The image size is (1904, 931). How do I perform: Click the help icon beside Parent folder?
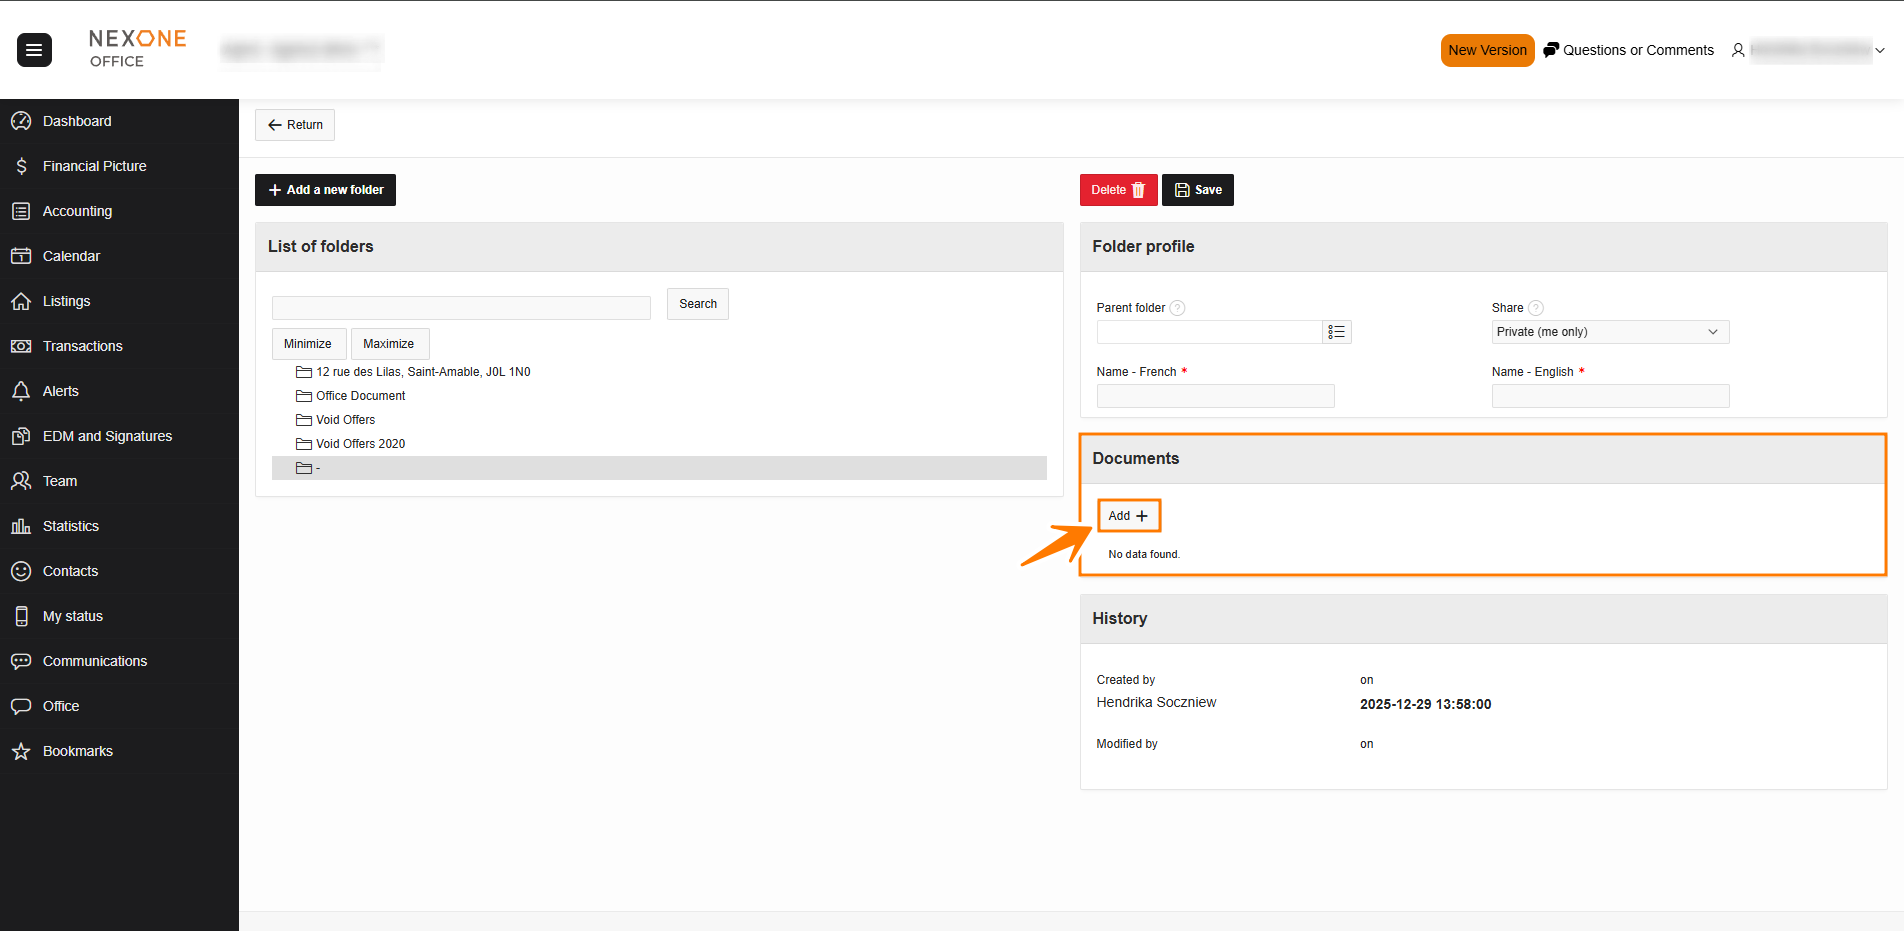tap(1177, 308)
